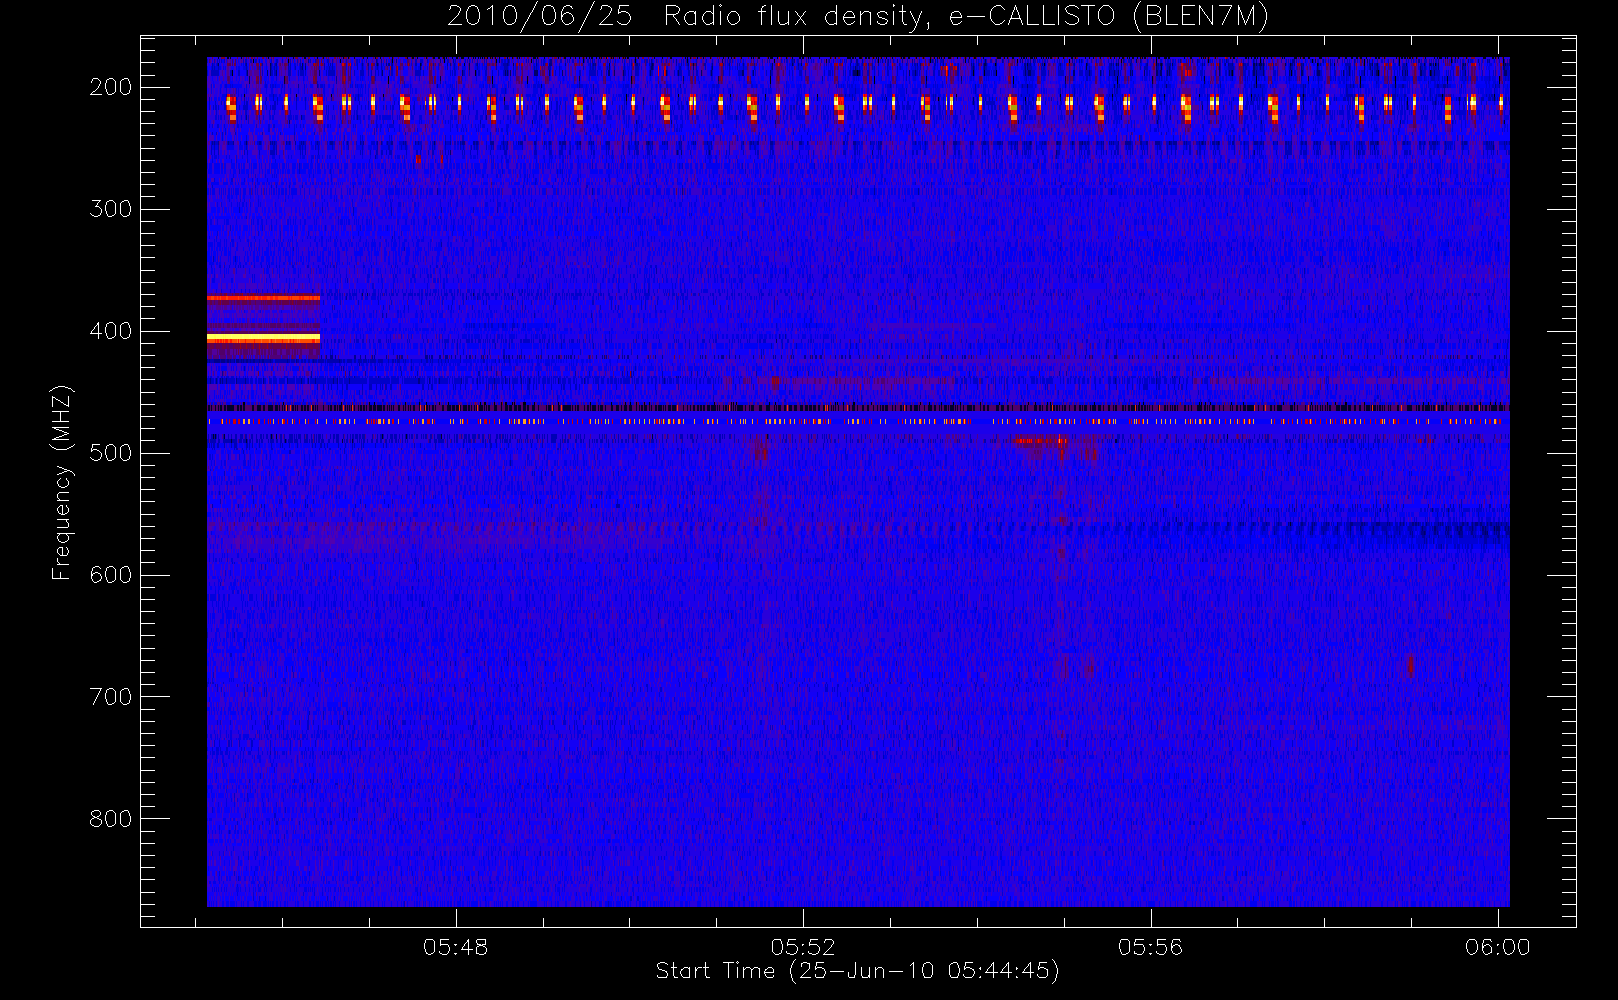Click the 05:52 time tick label
Viewport: 1618px width, 1000px height.
pos(803,947)
